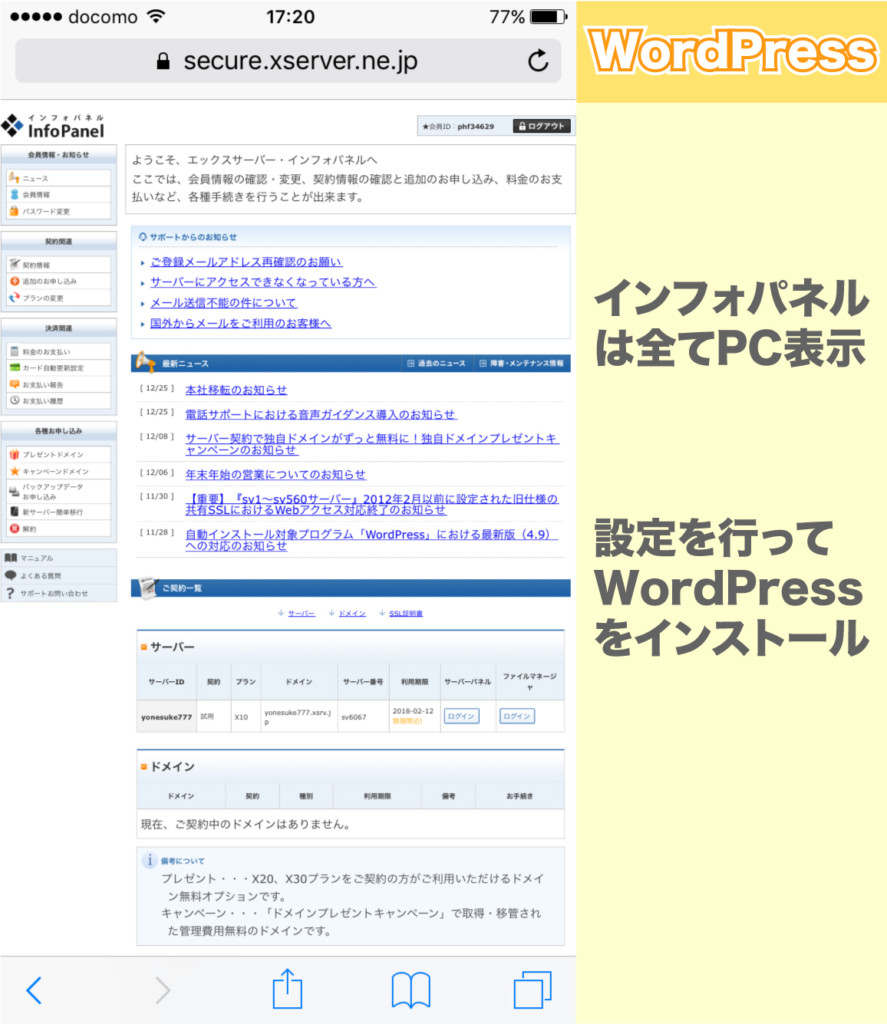Screen dimensions: 887x1024
Task: Click the お支払い履歴 clock icon
Action: [x=14, y=400]
